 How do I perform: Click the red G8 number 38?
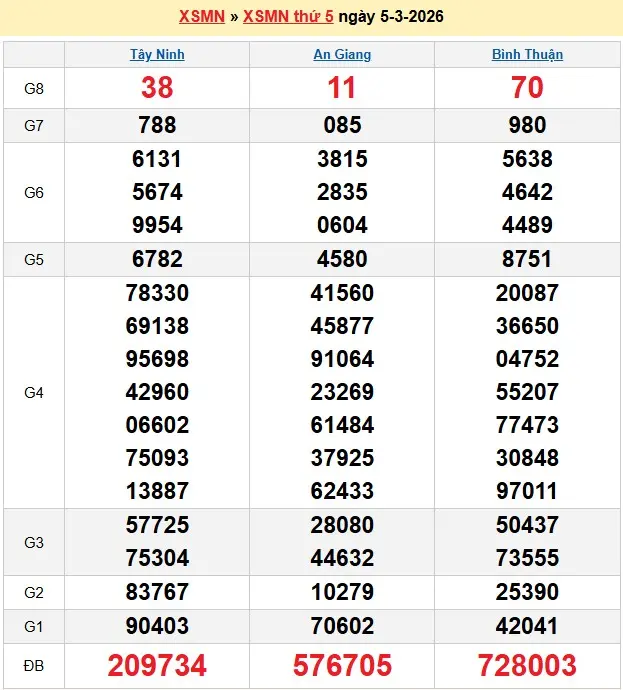point(157,88)
